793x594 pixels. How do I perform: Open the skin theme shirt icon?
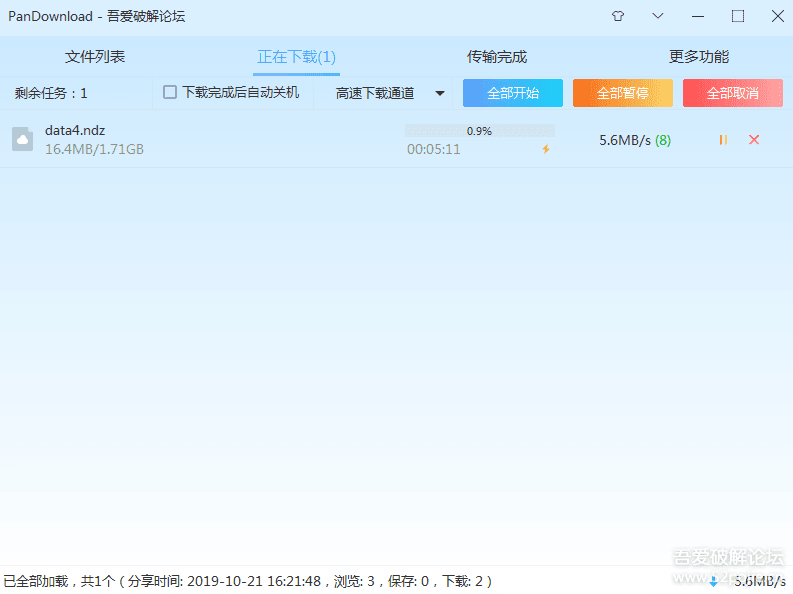[618, 16]
